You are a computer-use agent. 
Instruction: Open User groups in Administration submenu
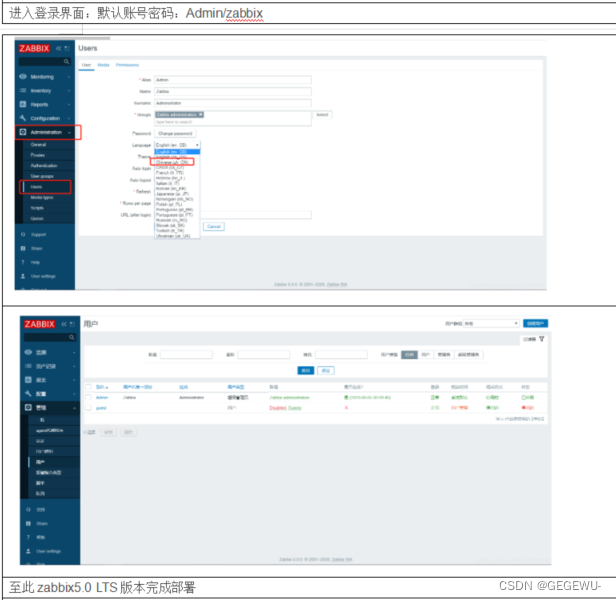42,176
